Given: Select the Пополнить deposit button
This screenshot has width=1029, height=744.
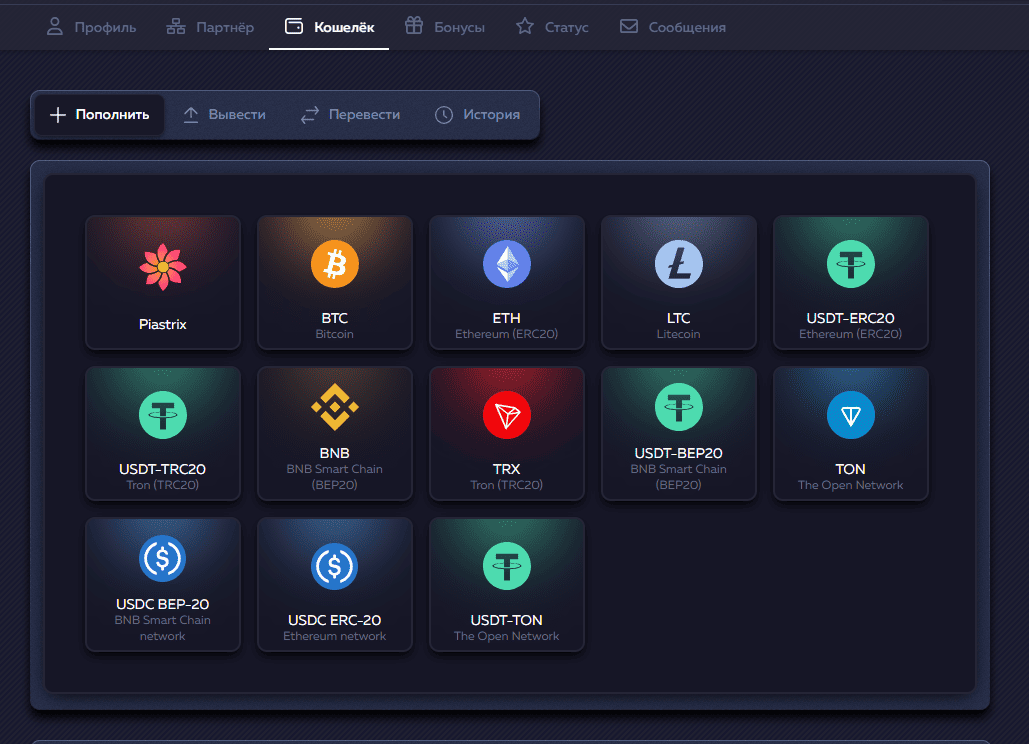Looking at the screenshot, I should point(99,115).
